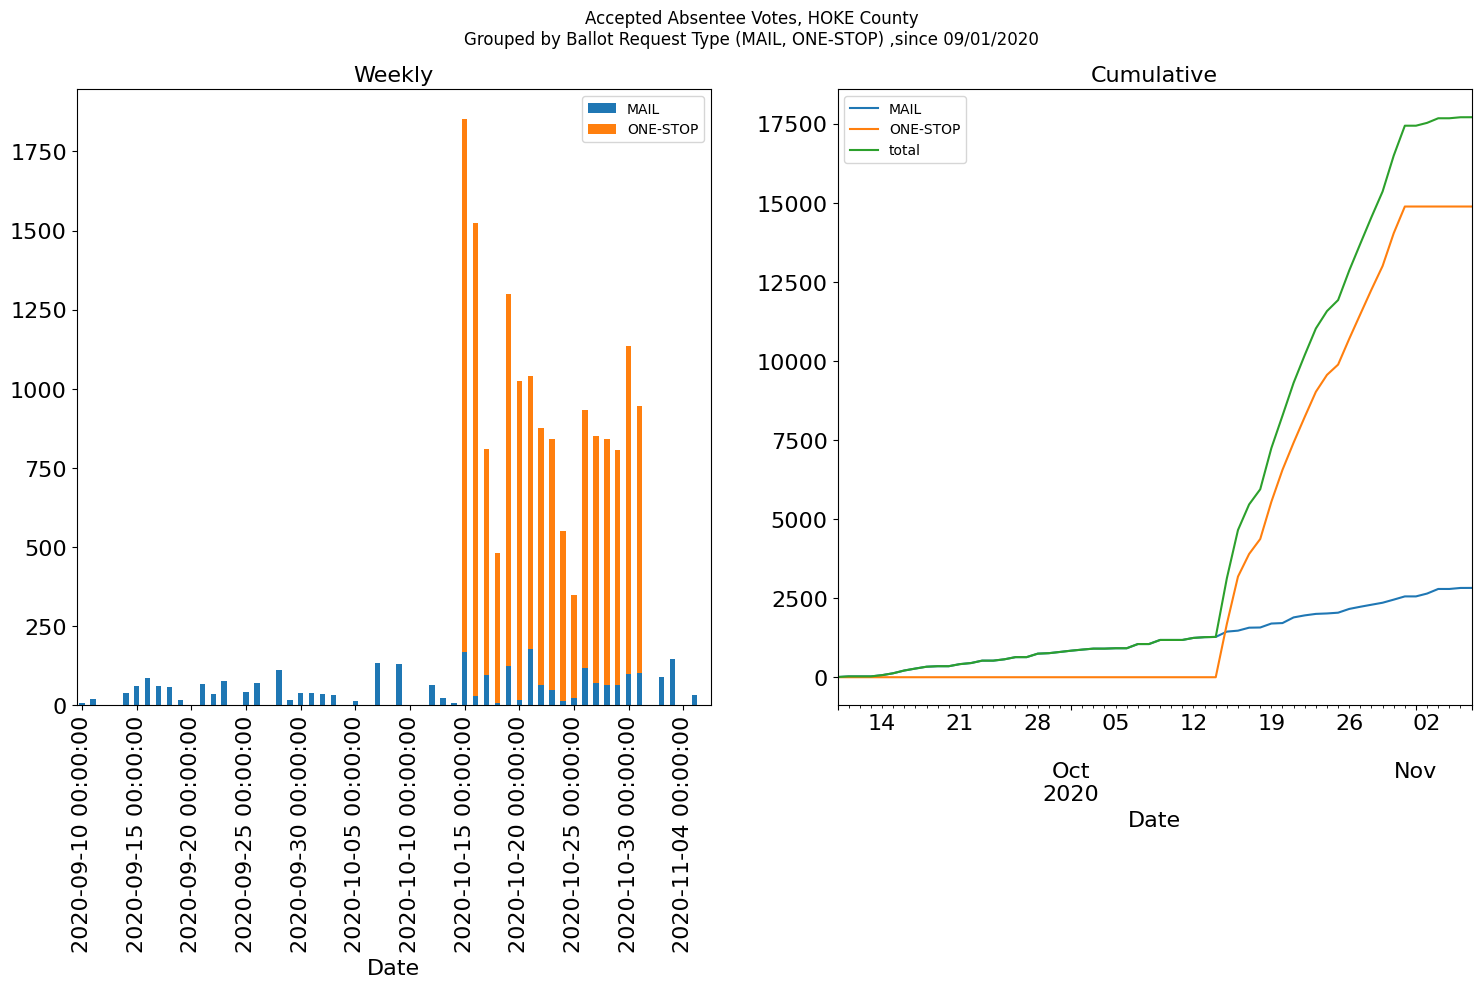Click the ONE-STOP label in Cumulative legend
Screen dimensions: 1481x988
pyautogui.click(x=925, y=129)
